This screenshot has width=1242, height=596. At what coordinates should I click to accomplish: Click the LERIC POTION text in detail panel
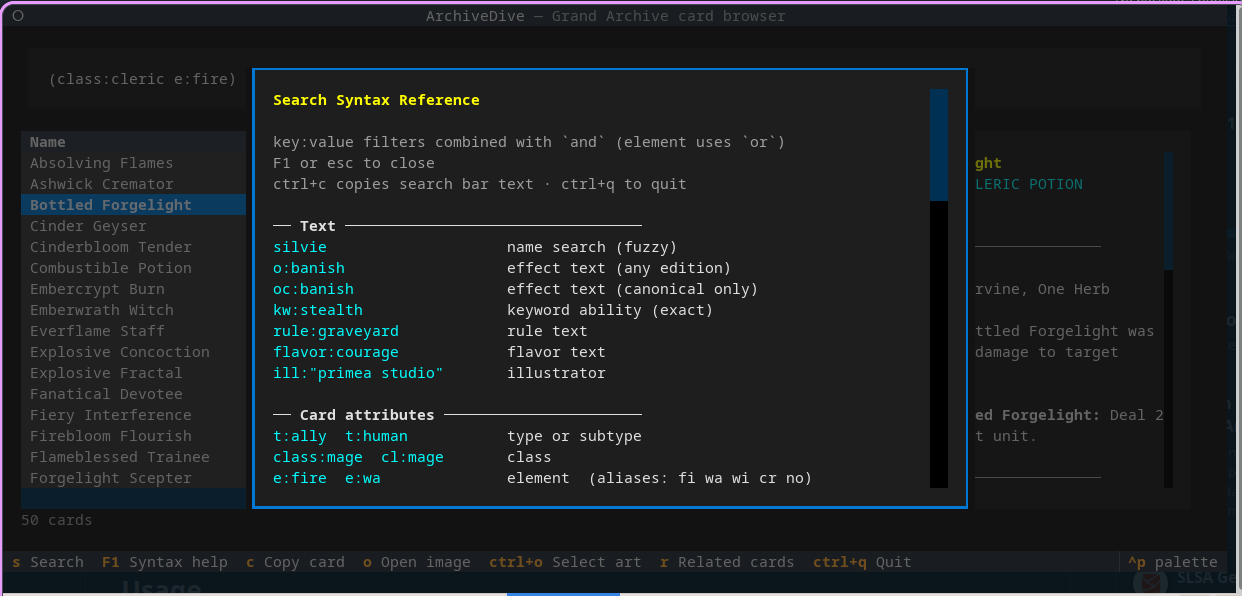1029,184
